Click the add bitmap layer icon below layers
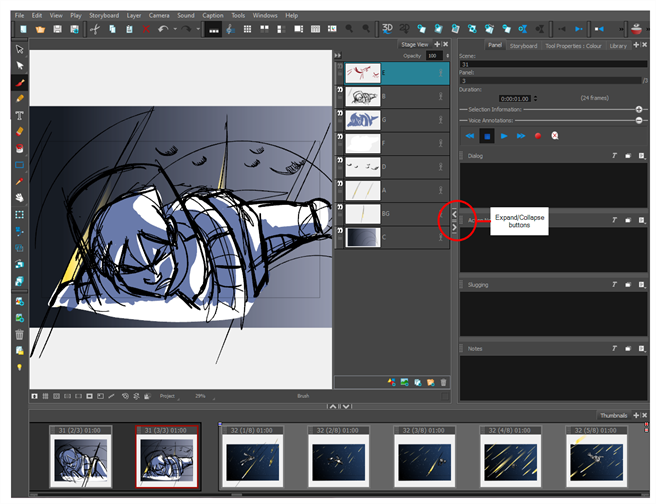656x504 pixels. pos(405,382)
